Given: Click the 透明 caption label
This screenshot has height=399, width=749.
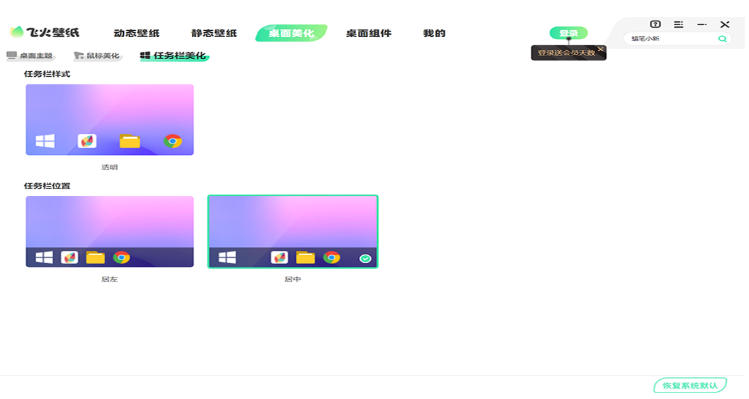Looking at the screenshot, I should click(110, 167).
